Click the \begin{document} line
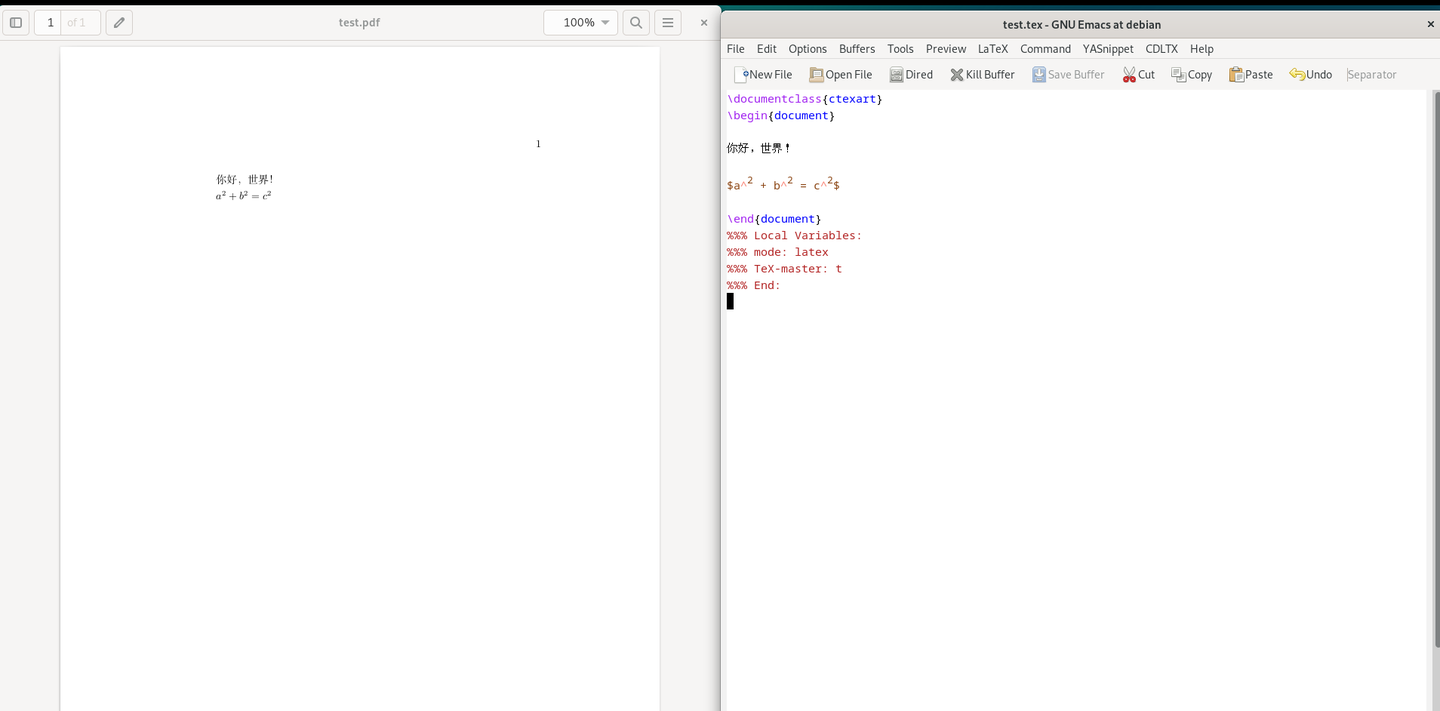1440x711 pixels. click(781, 116)
